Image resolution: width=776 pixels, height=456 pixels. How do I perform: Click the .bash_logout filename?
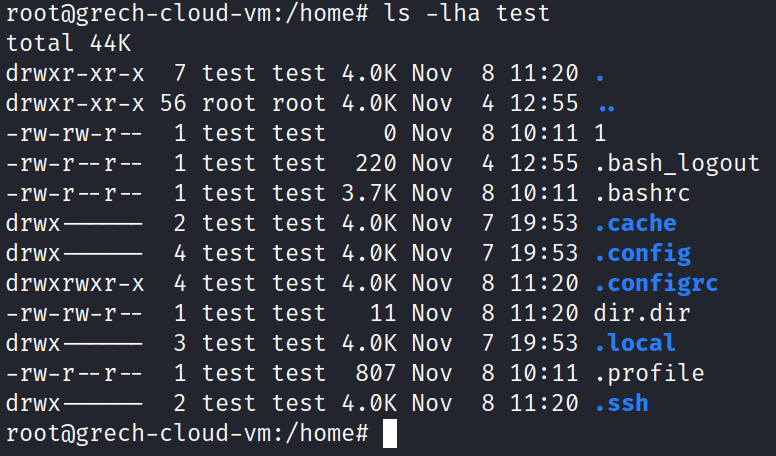point(677,163)
